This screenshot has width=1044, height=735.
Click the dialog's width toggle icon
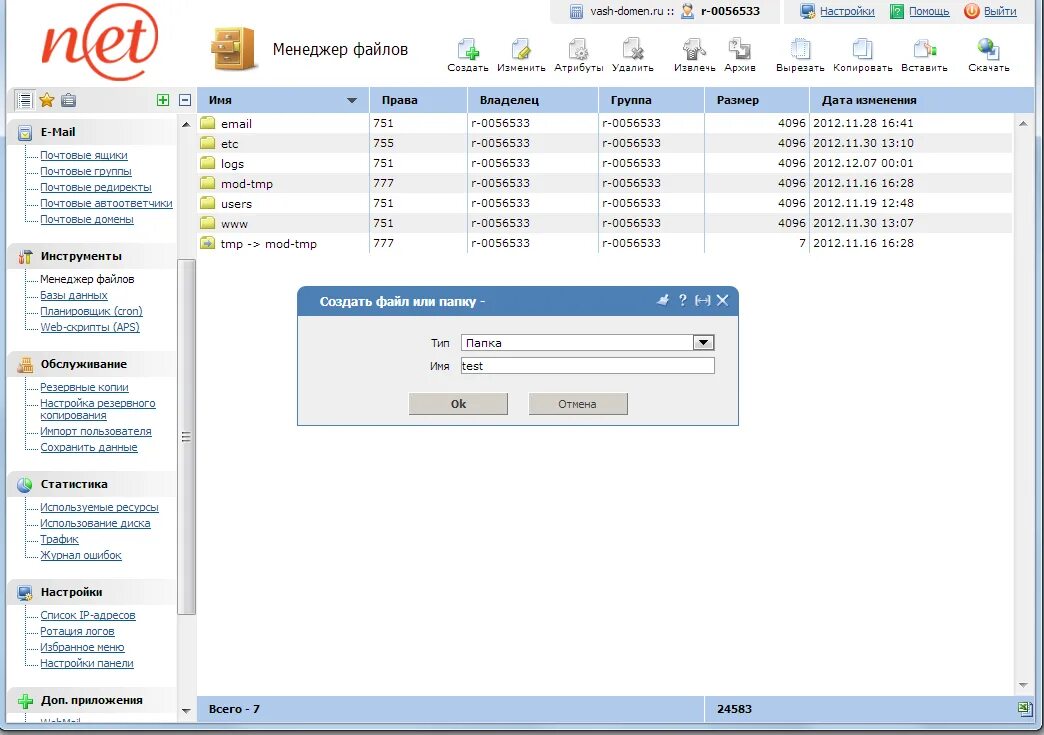point(702,301)
